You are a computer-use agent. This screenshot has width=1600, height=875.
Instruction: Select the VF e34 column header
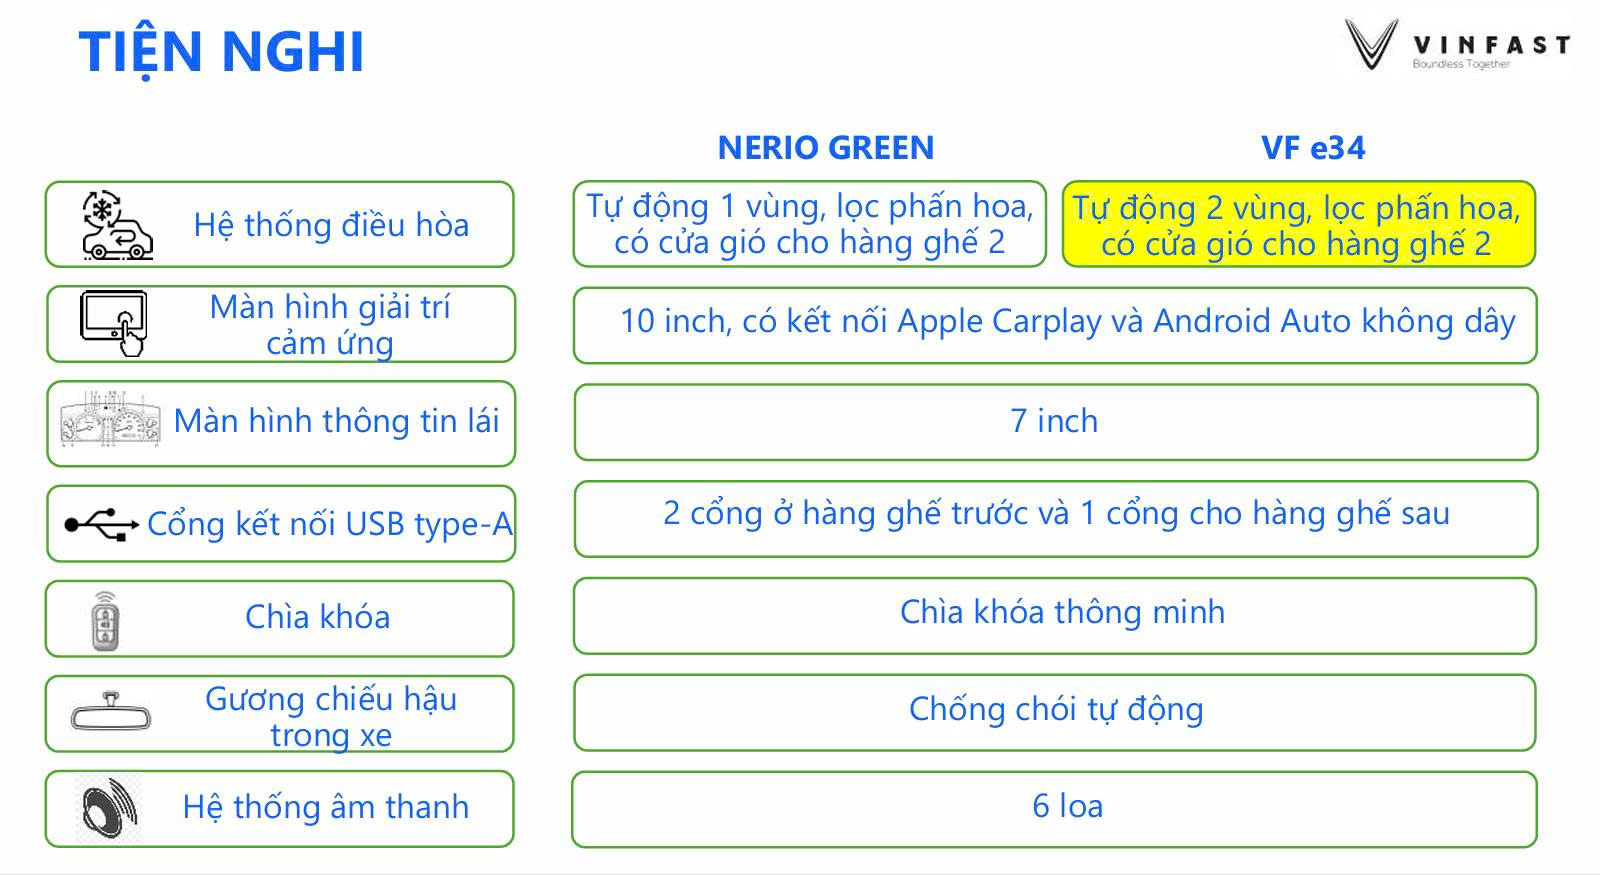1312,148
